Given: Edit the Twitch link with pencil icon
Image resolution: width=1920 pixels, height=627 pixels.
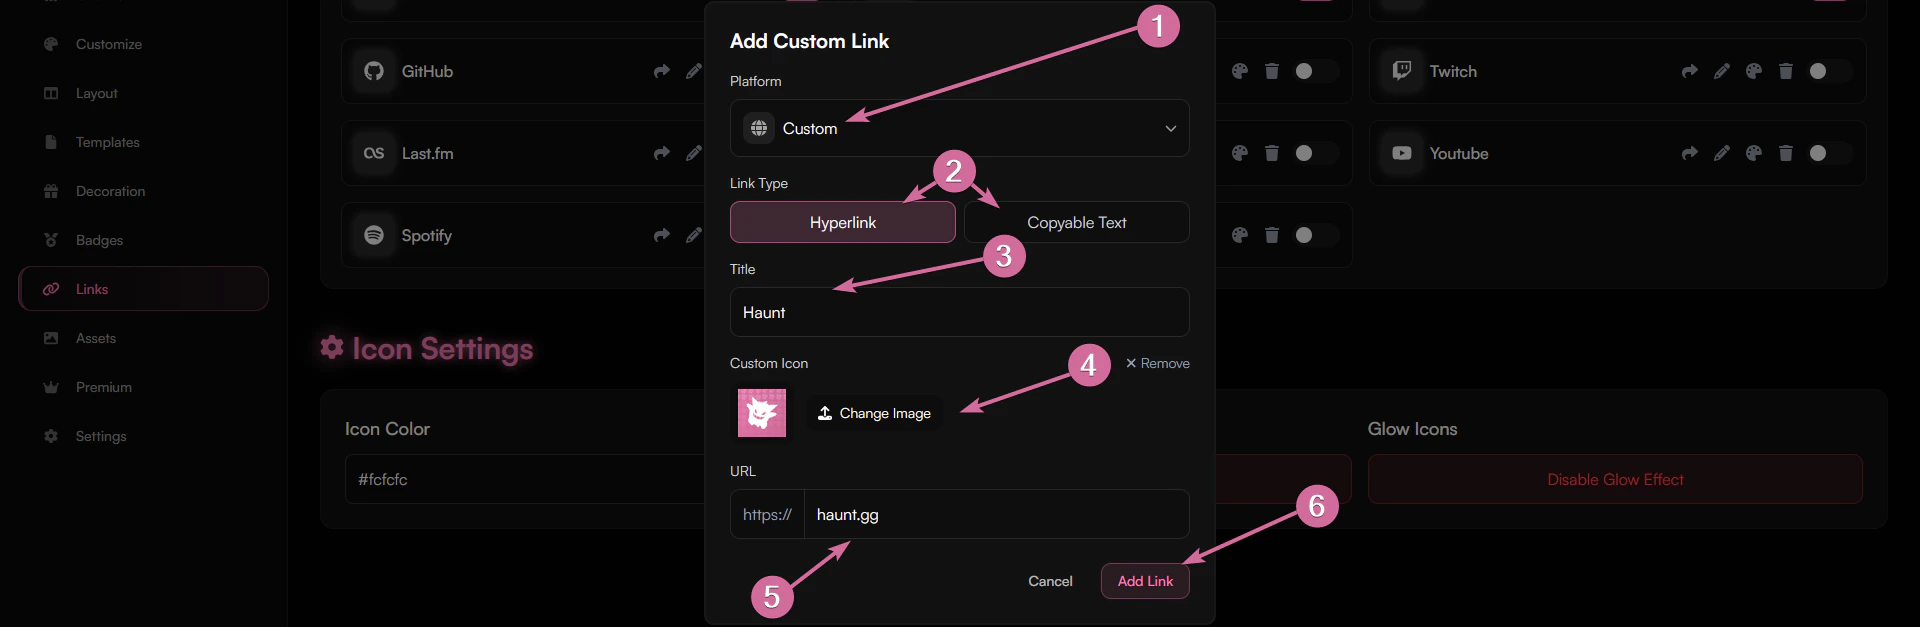Looking at the screenshot, I should (x=1721, y=71).
